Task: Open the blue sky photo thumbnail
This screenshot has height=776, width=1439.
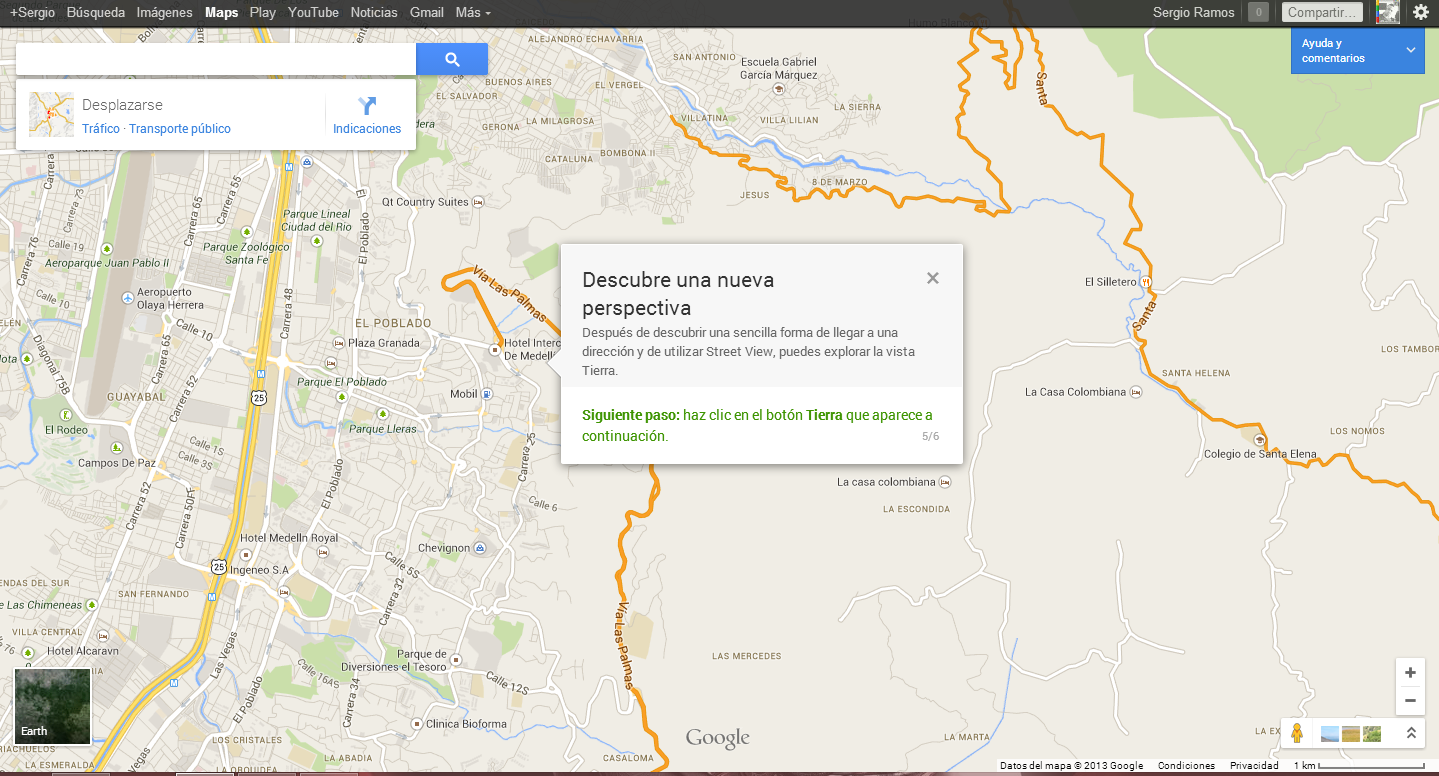Action: 1330,734
